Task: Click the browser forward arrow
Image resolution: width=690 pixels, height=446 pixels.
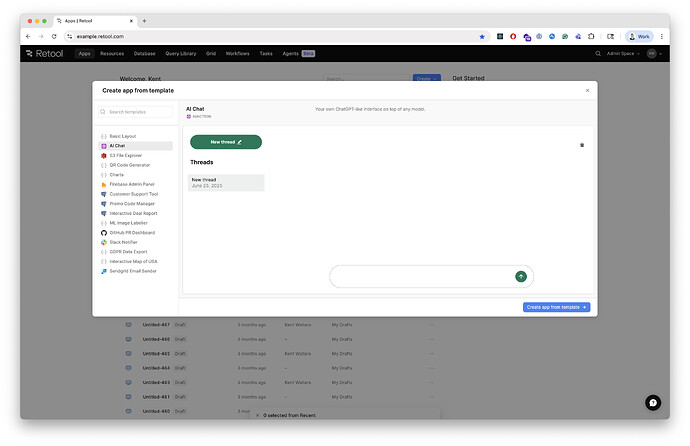Action: pos(41,37)
